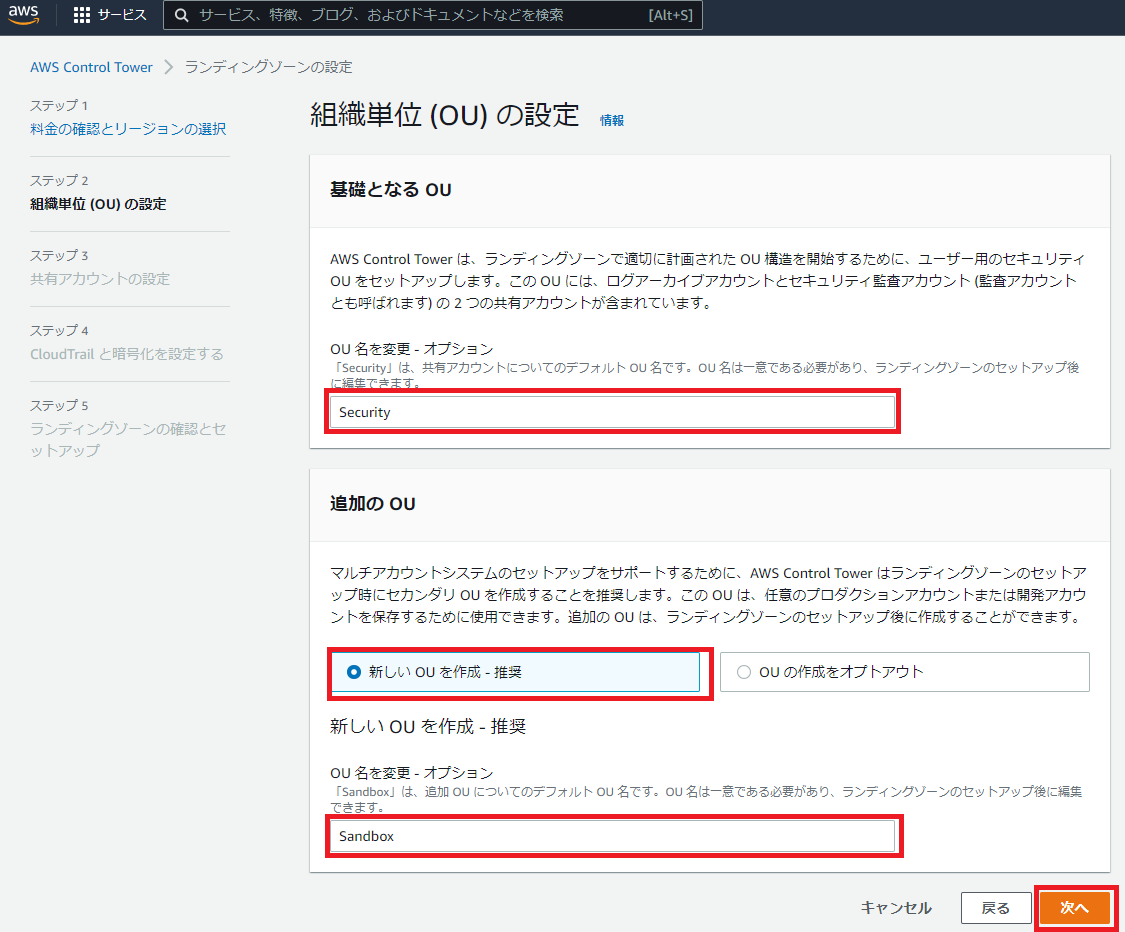
Task: Focus the AWS search bar field
Action: (x=433, y=15)
